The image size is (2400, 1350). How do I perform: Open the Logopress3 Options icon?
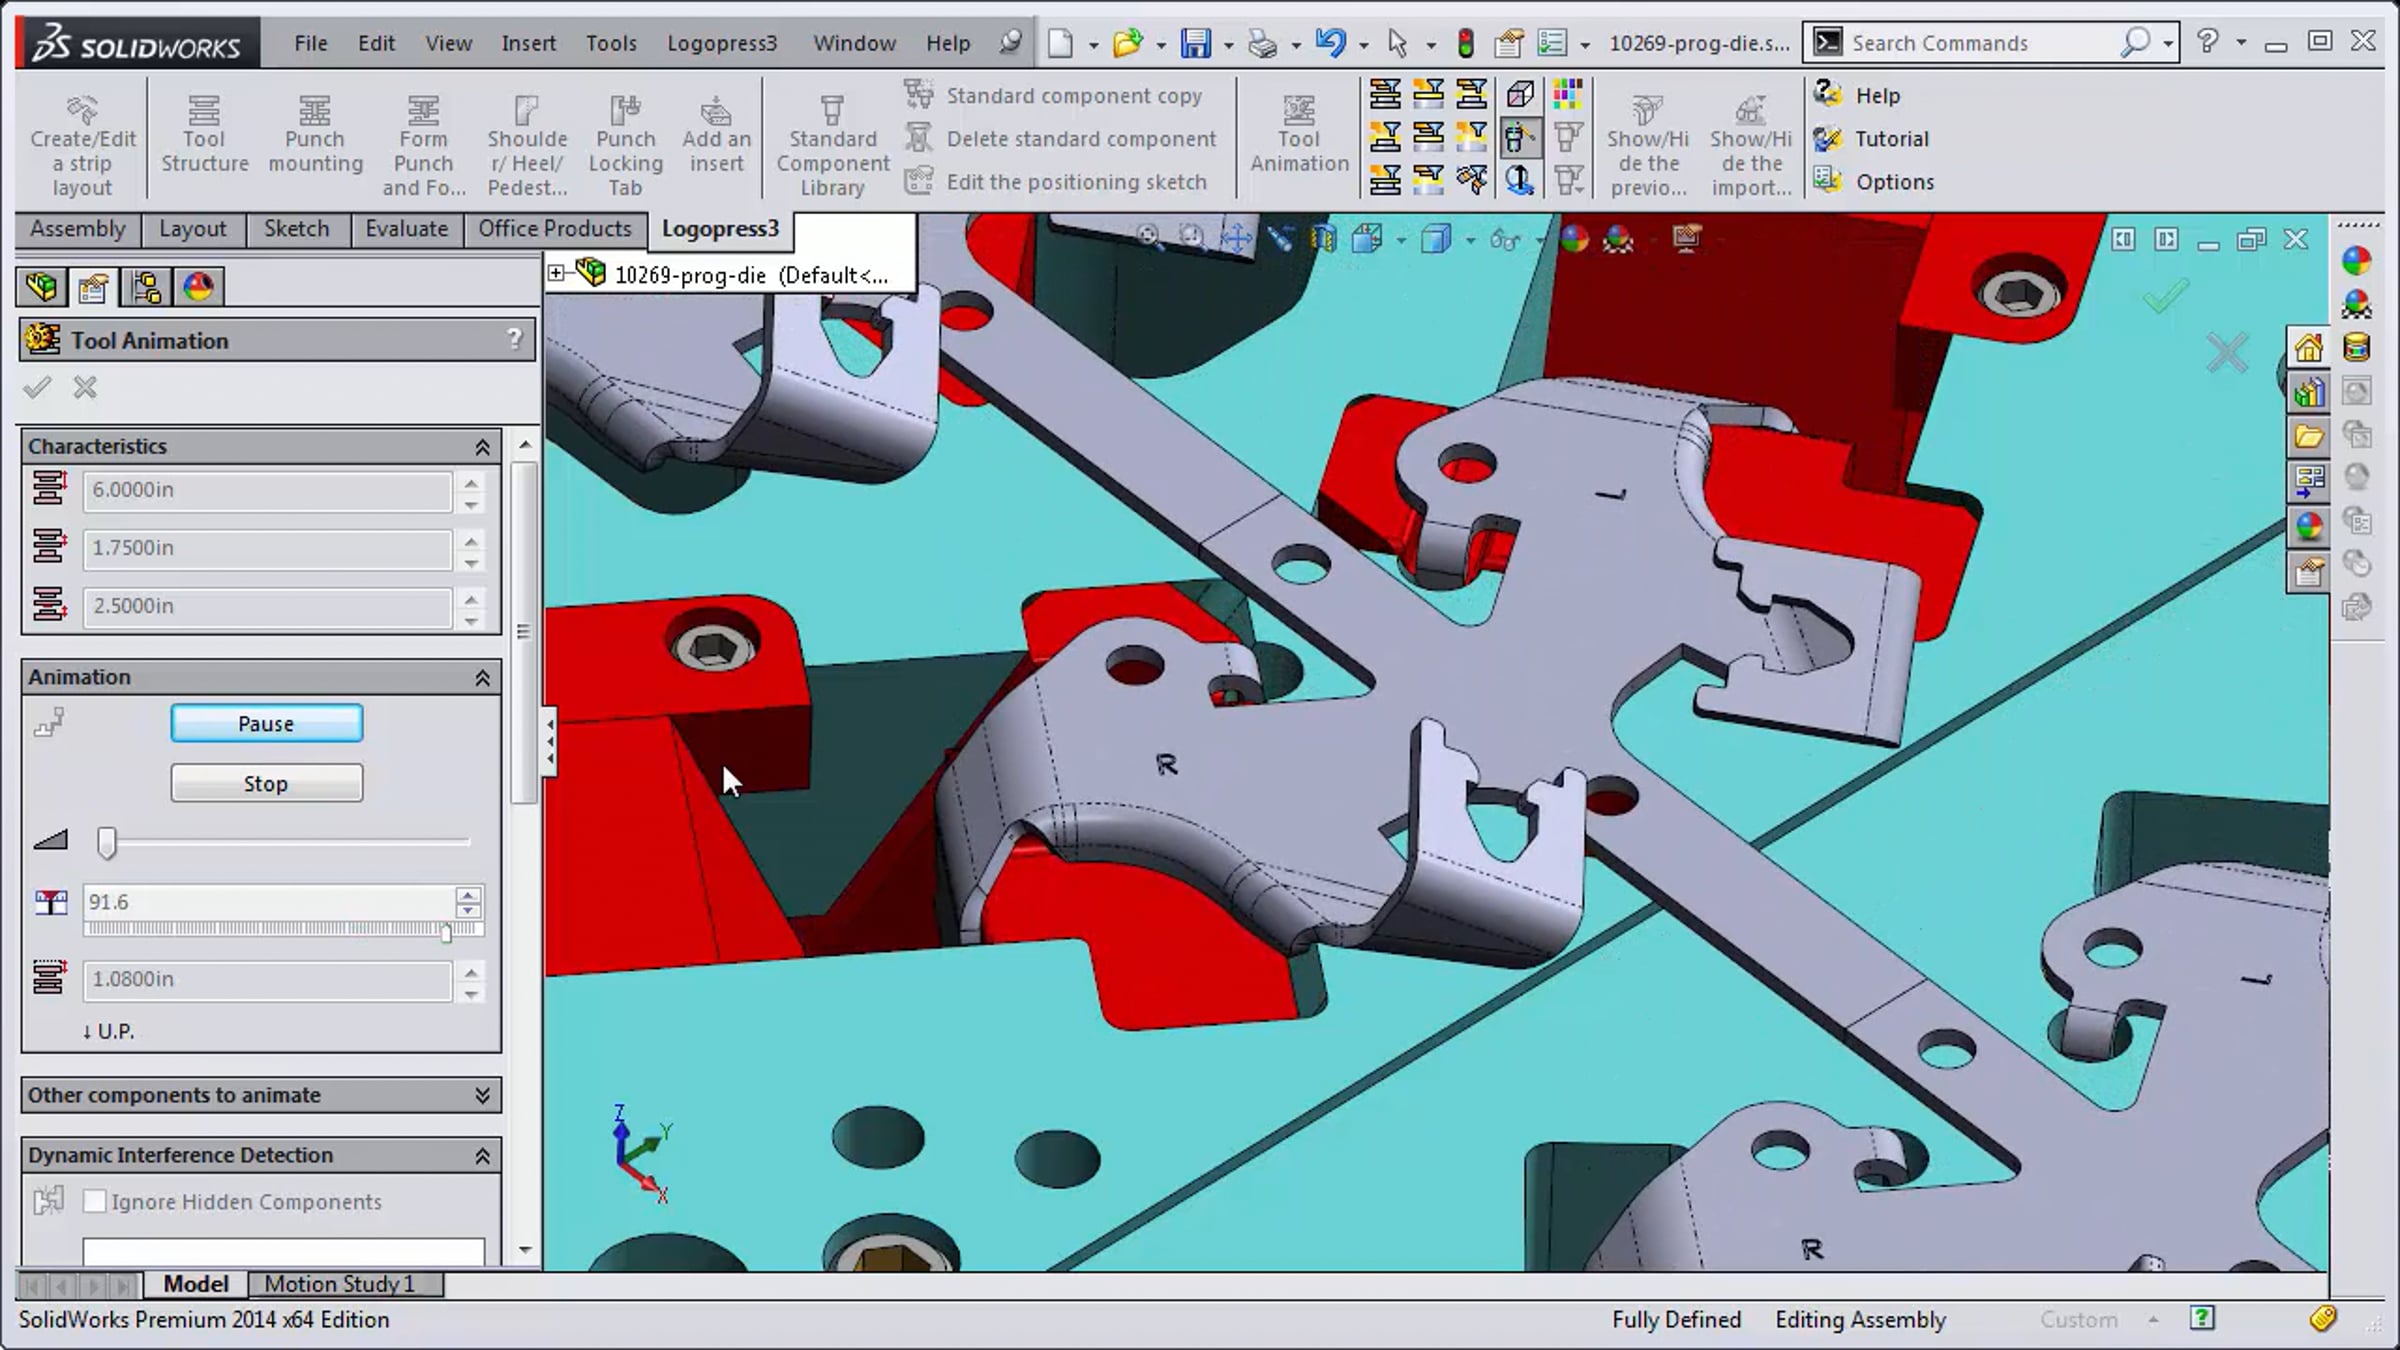(1828, 181)
